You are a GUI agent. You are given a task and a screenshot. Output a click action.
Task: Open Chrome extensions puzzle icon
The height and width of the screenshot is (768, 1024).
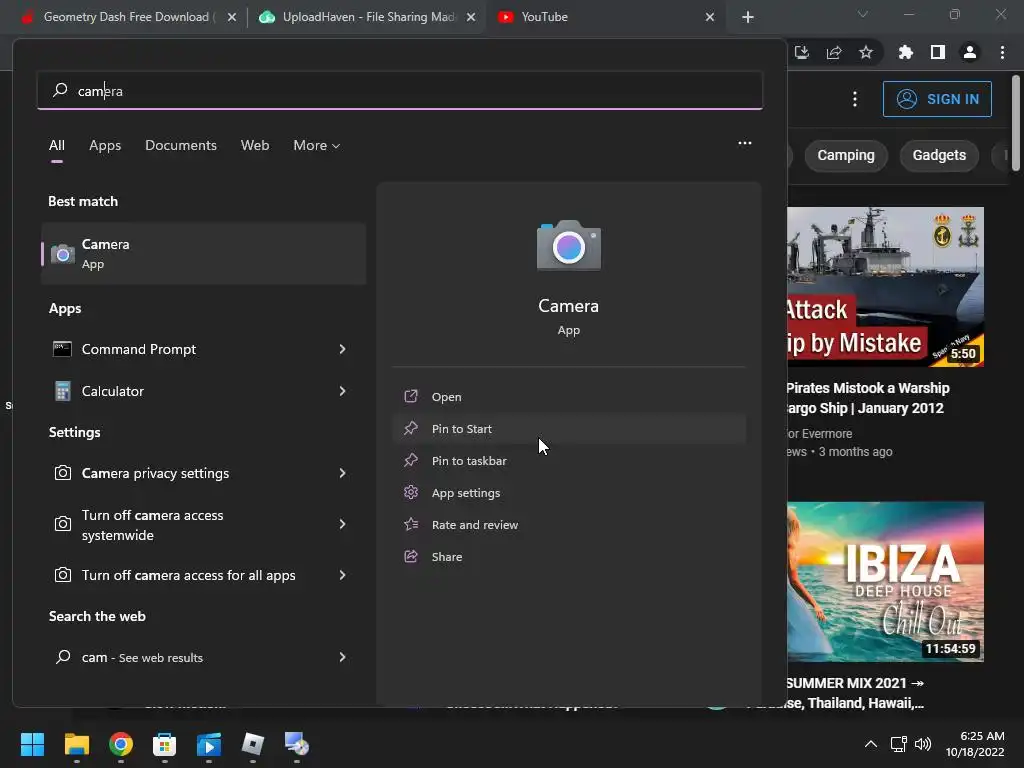(905, 52)
